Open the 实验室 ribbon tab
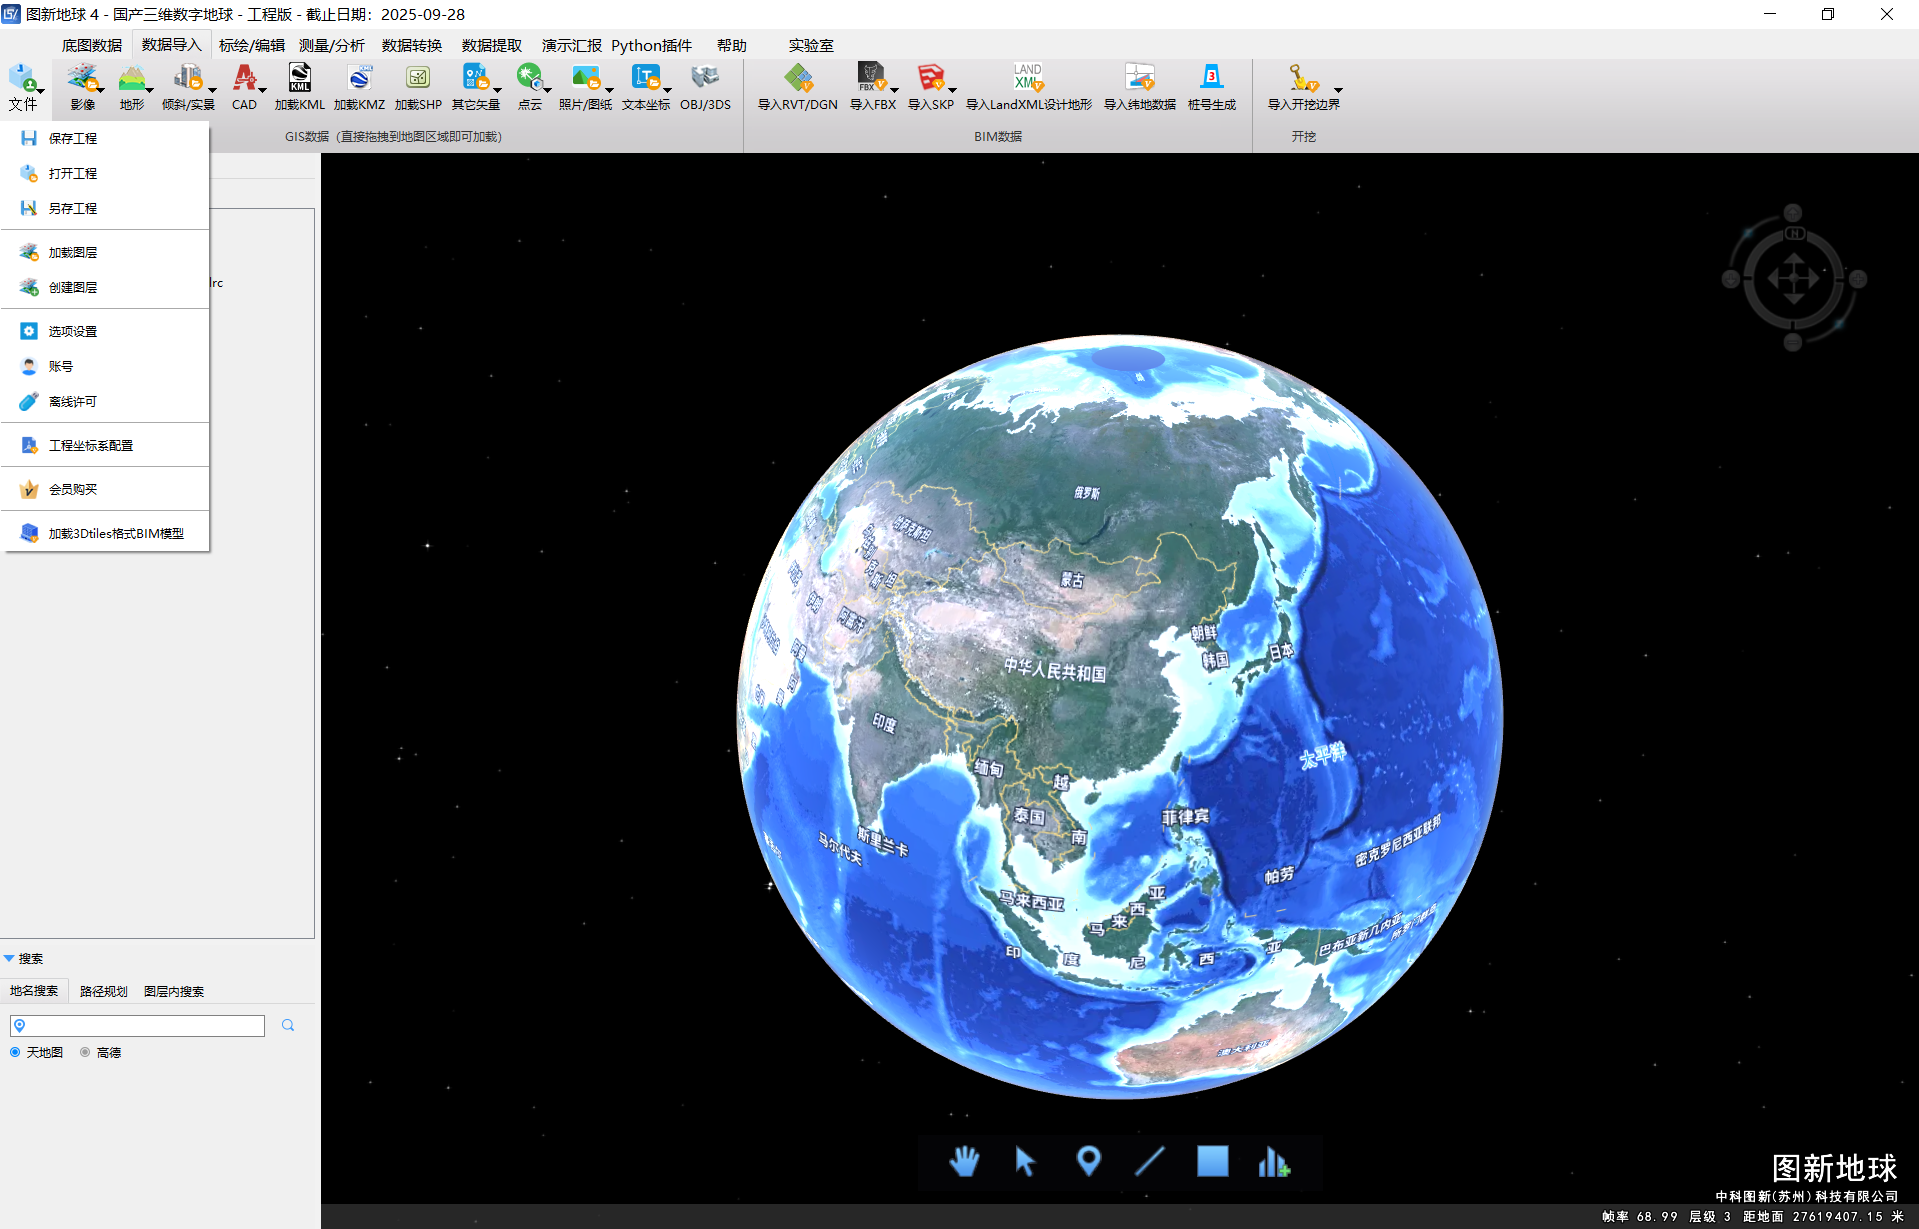The image size is (1919, 1229). point(811,45)
